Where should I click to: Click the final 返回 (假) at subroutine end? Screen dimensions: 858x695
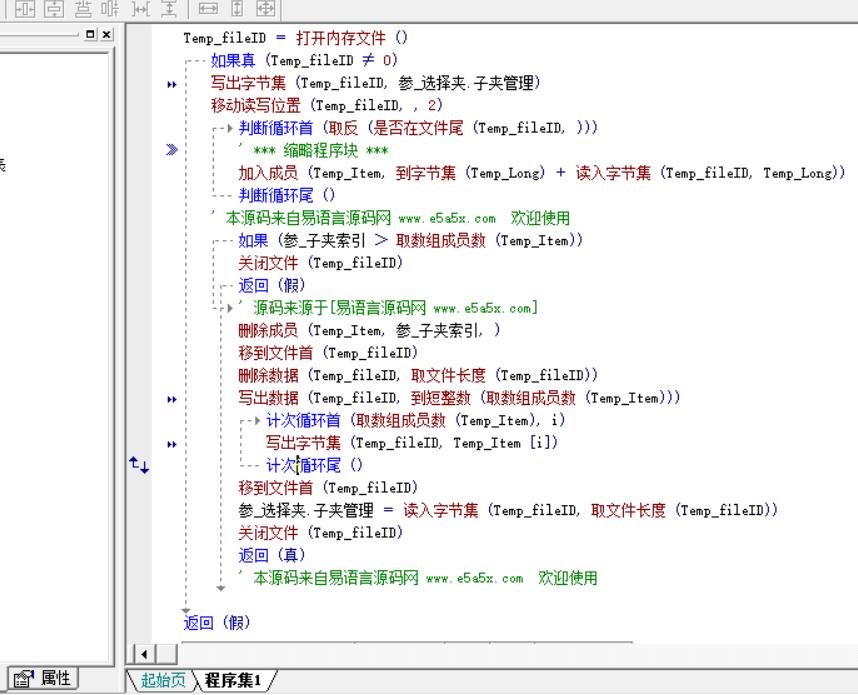(217, 623)
